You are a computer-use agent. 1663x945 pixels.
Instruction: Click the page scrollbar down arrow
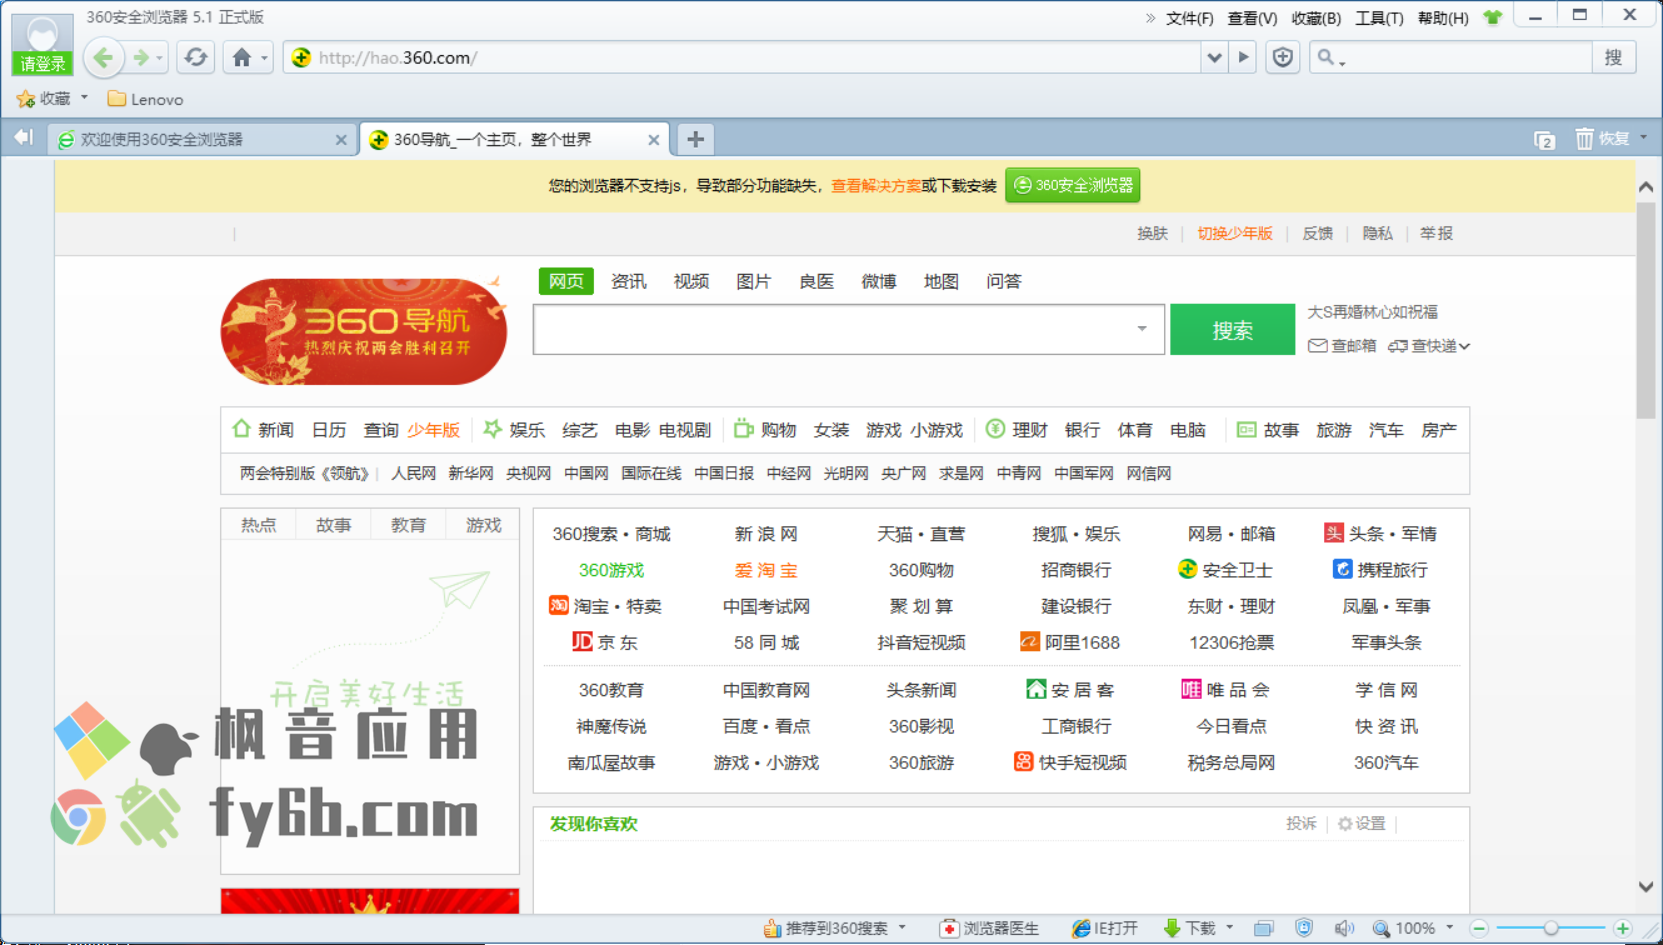(x=1645, y=886)
